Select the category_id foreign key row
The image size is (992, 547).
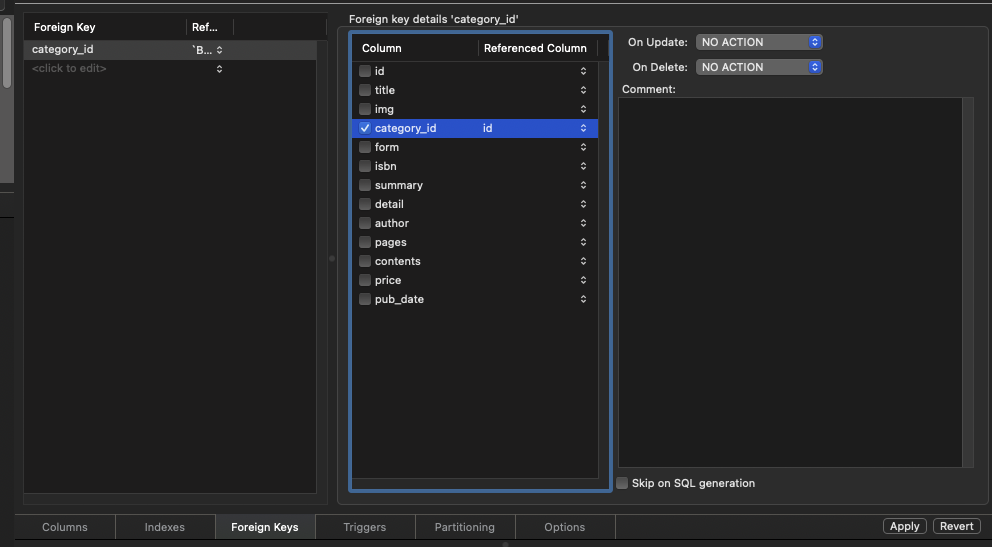pos(170,49)
